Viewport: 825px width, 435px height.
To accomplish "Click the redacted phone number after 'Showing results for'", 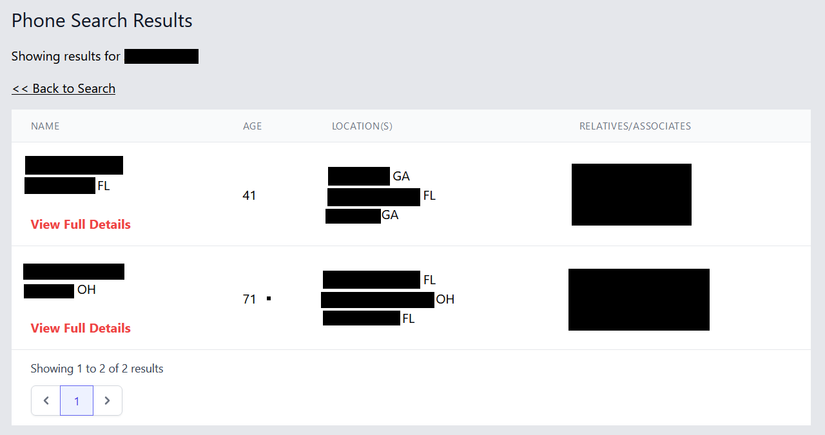I will 162,56.
